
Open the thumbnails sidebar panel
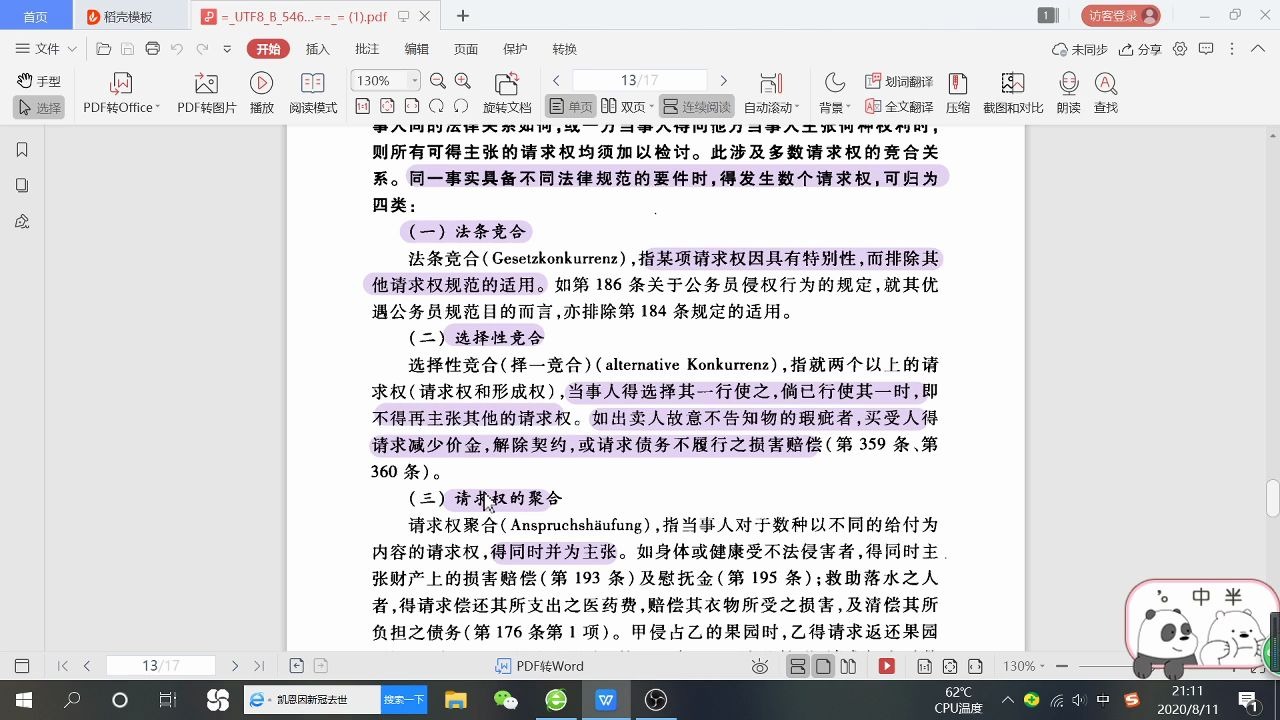click(x=22, y=186)
